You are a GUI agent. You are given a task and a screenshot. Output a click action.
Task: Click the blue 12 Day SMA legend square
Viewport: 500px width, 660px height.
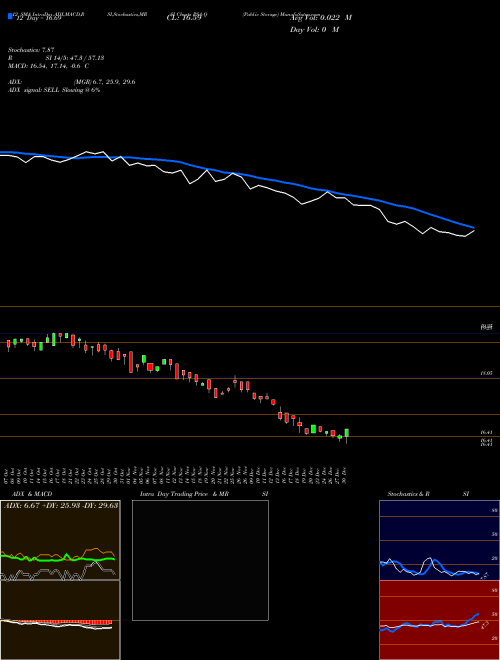[11, 16]
